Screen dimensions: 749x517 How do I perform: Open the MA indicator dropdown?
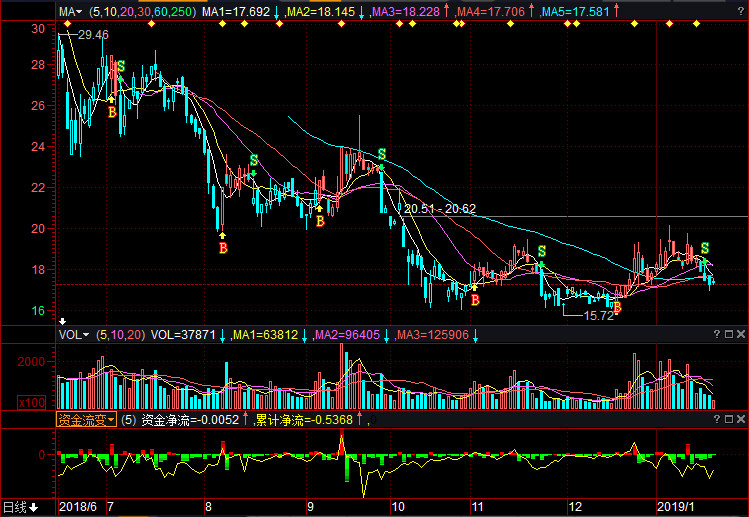[70, 12]
